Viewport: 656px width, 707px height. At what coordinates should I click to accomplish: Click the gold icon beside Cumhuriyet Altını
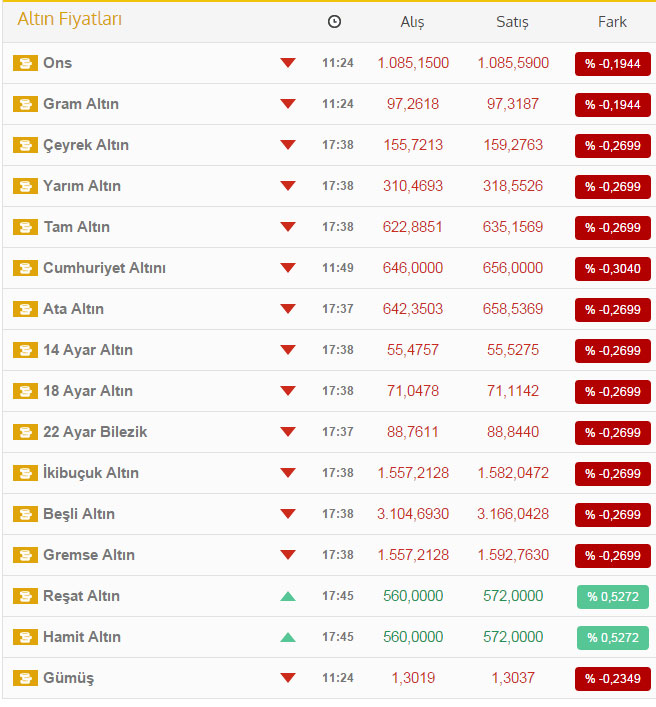tap(25, 268)
